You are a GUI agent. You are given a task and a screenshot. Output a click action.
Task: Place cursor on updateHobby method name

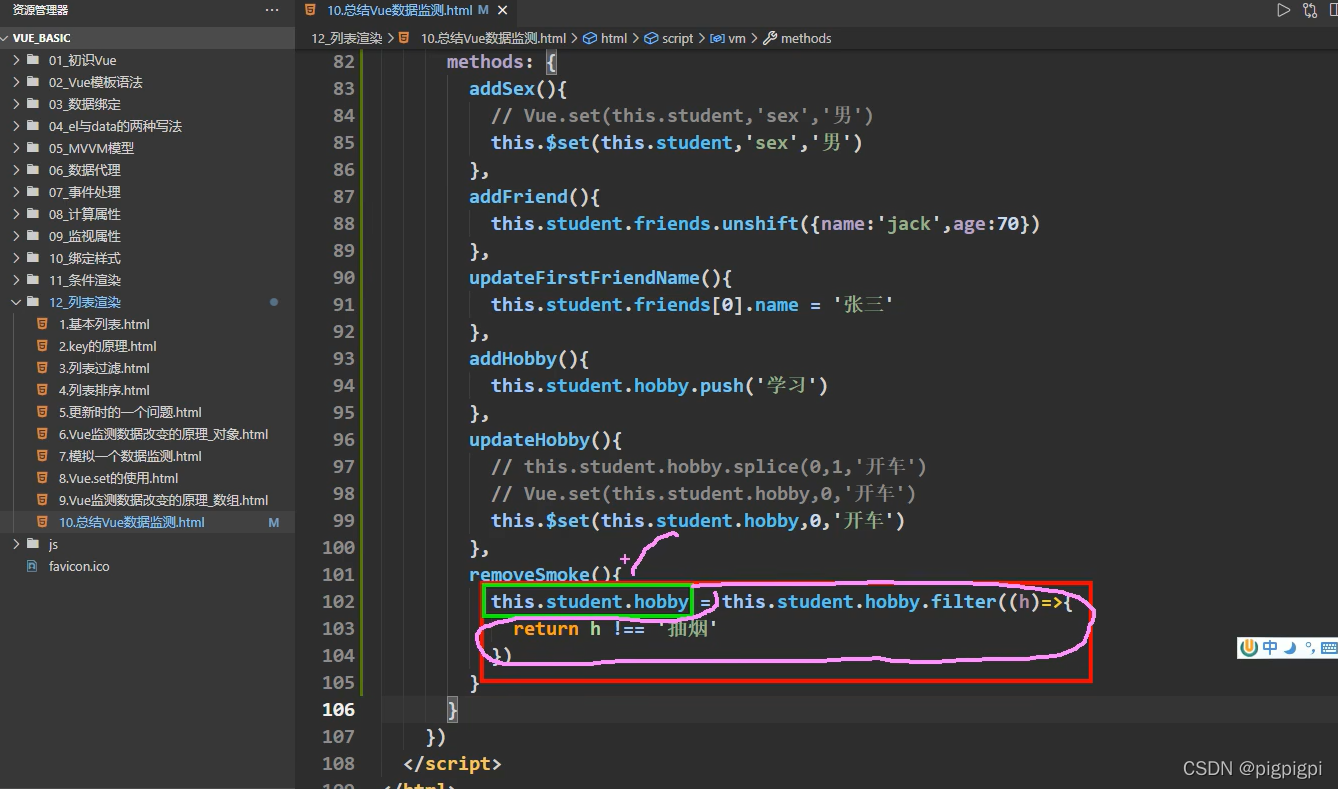529,439
